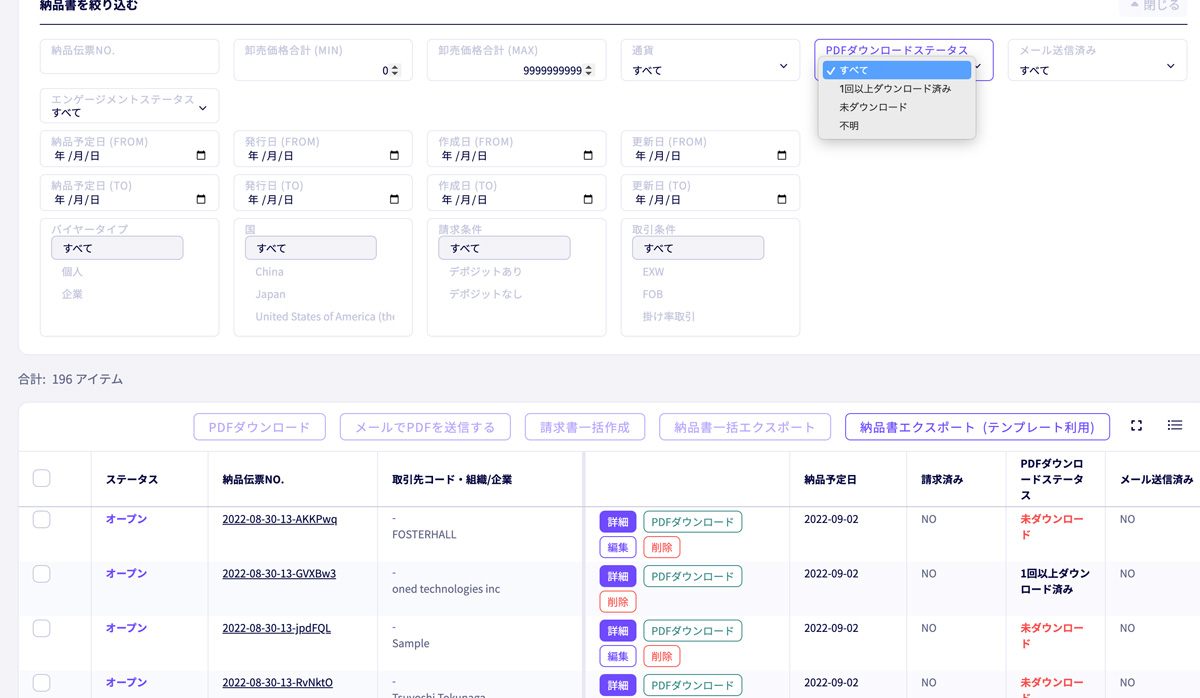The height and width of the screenshot is (698, 1200).
Task: Select すべて in 取引条件 list
Action: click(698, 248)
